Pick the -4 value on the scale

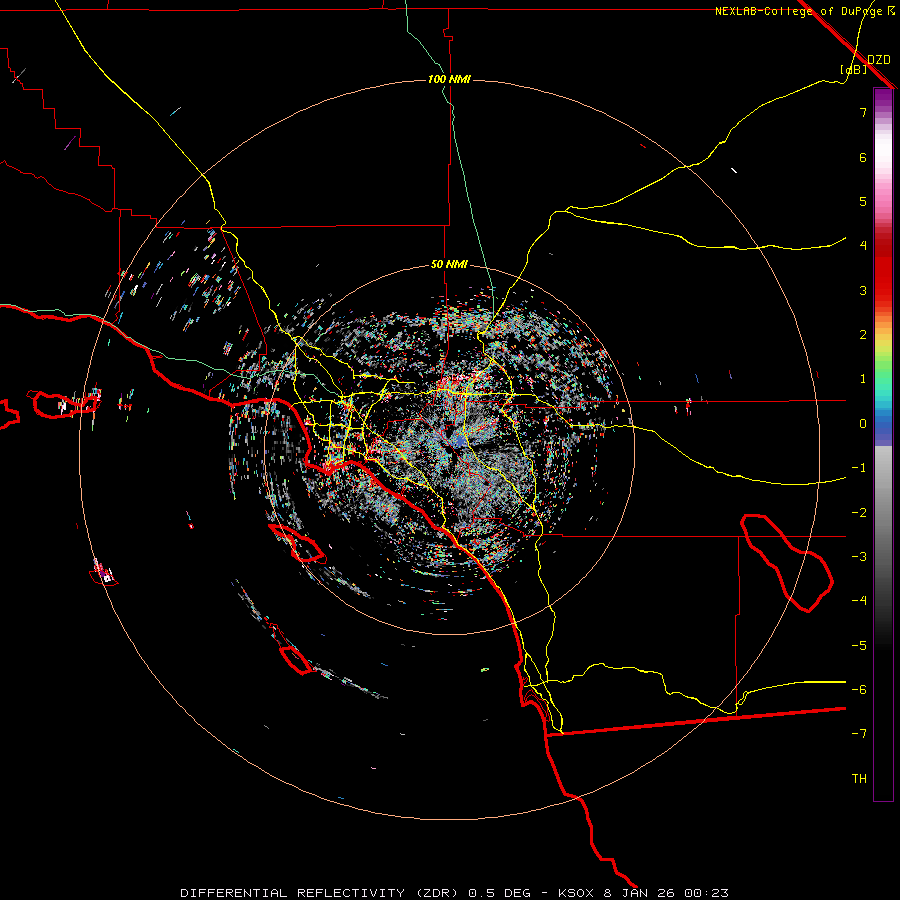tap(859, 601)
